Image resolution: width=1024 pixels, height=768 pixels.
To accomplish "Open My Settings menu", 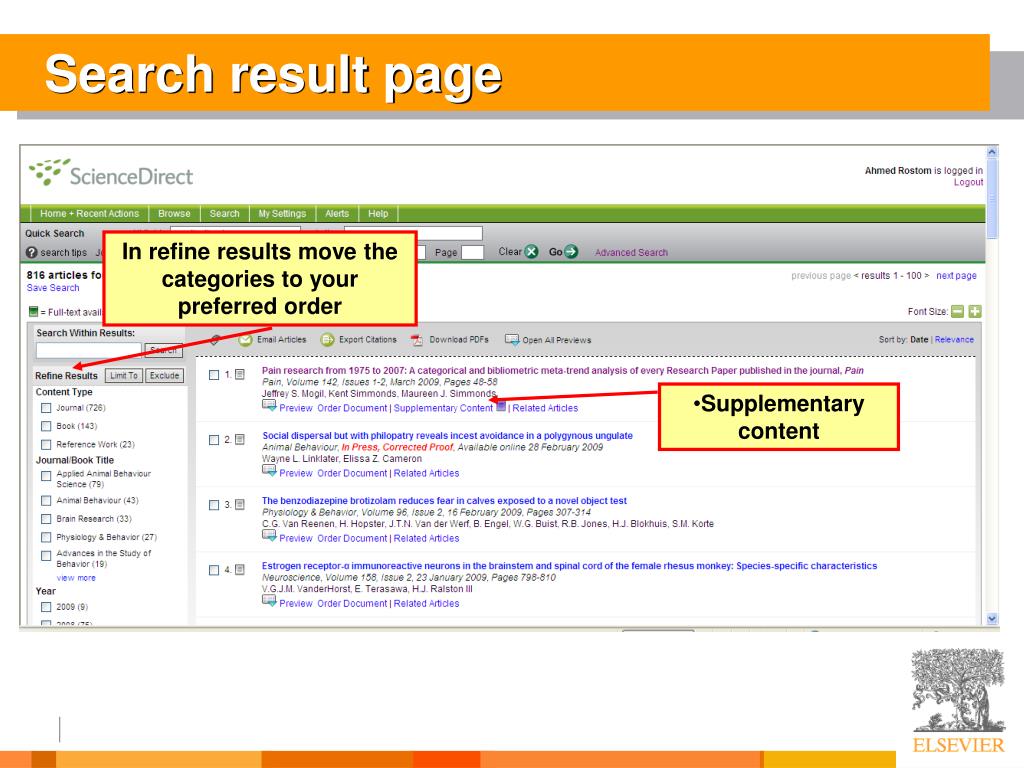I will (282, 214).
